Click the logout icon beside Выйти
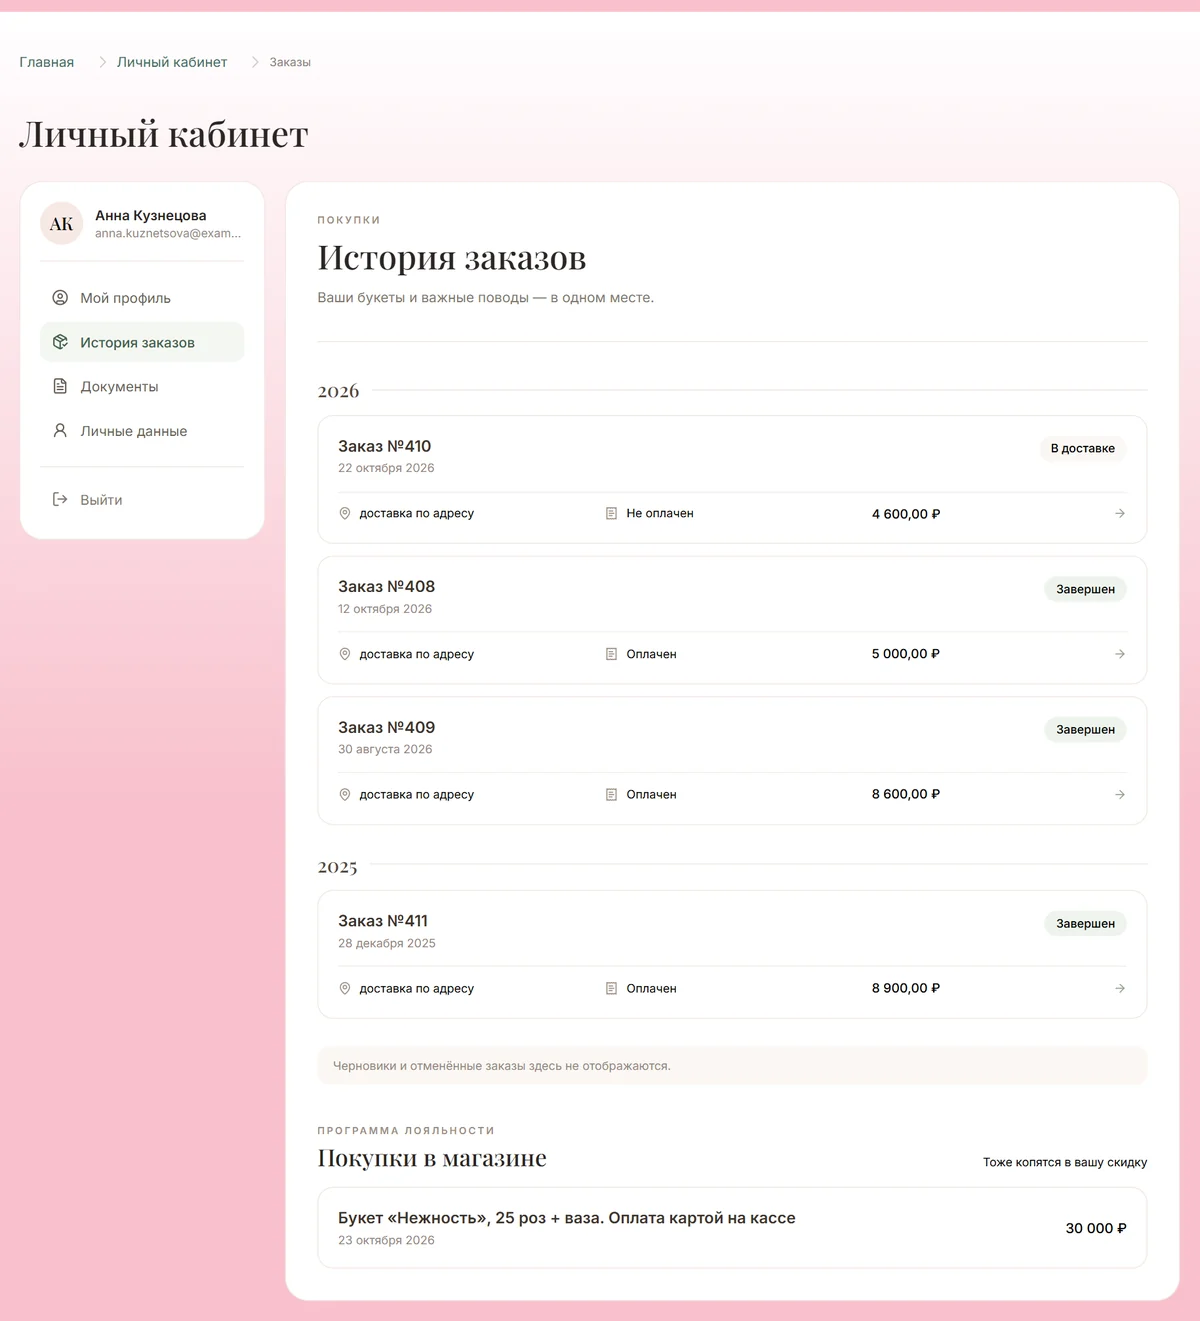This screenshot has height=1321, width=1200. 60,499
